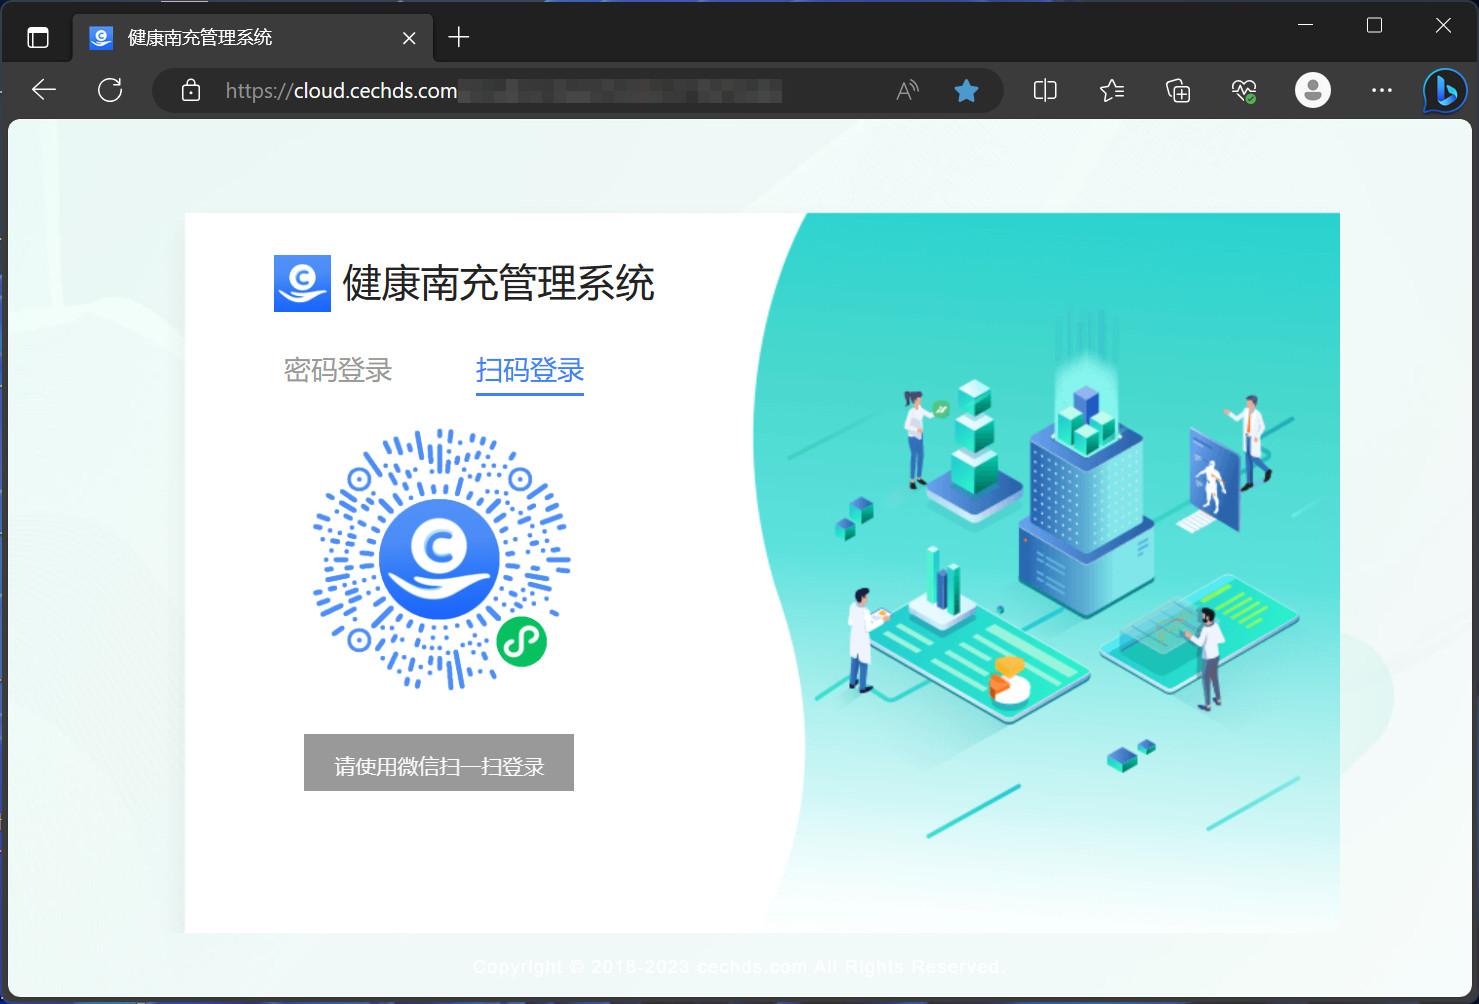Activate the Read aloud icon
The width and height of the screenshot is (1479, 1004).
click(907, 91)
